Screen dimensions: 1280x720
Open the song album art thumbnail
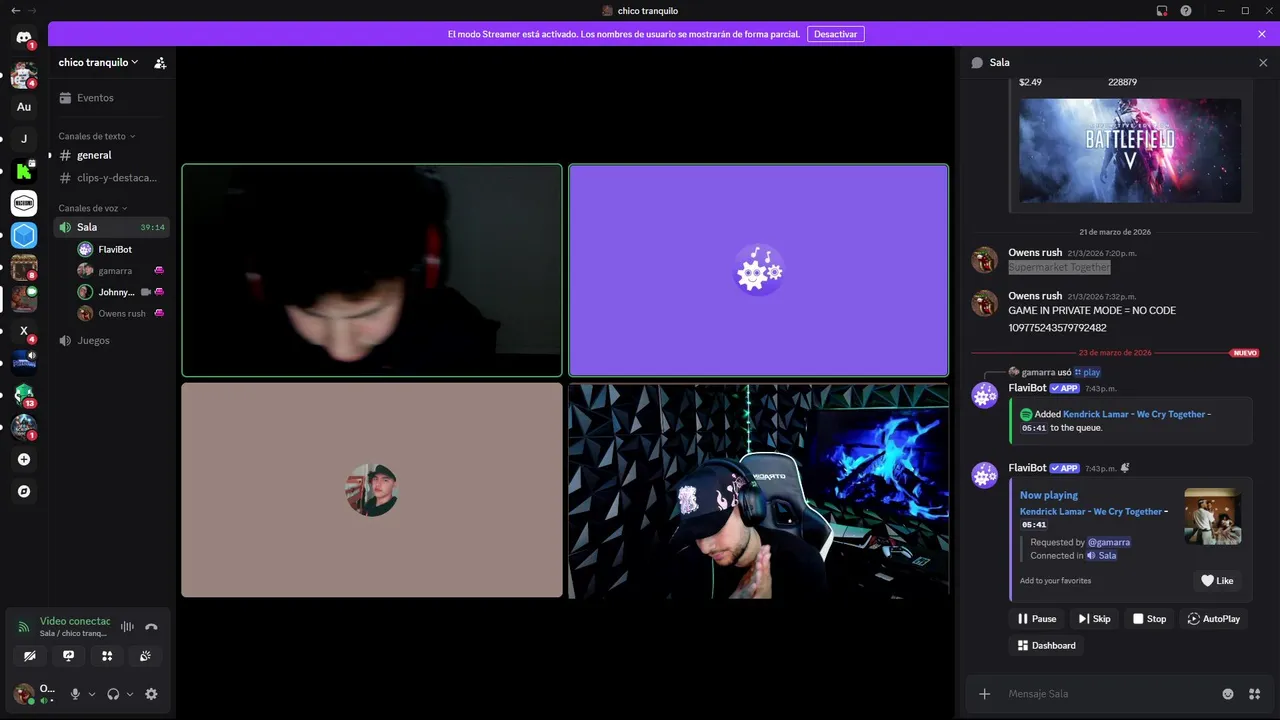pos(1212,516)
